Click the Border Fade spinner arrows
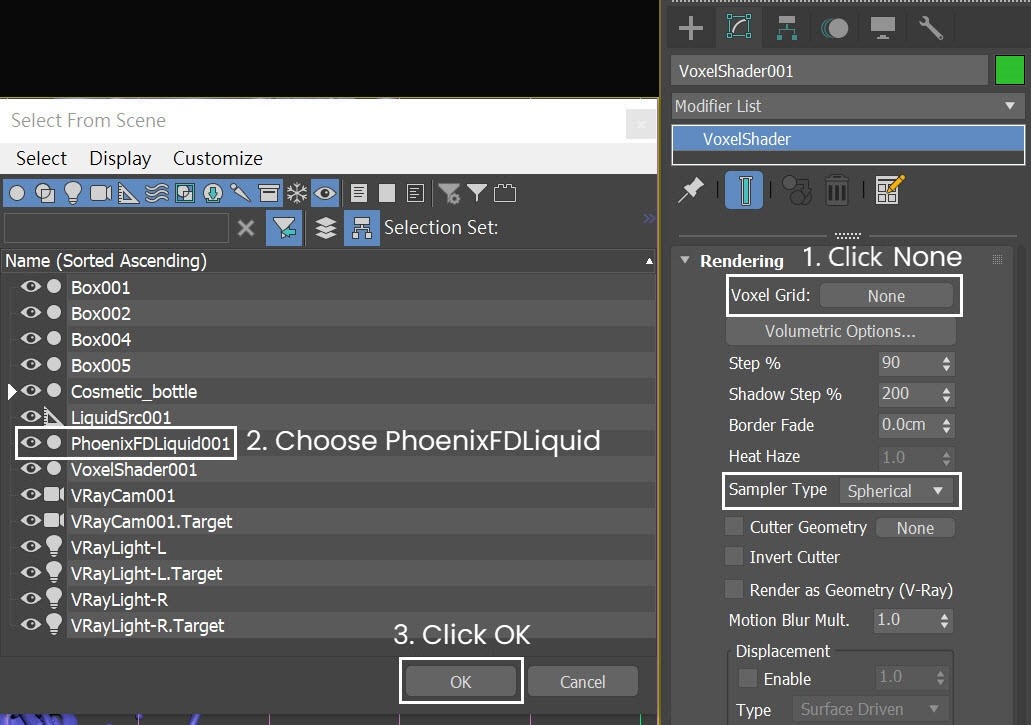The image size is (1031, 725). (946, 425)
